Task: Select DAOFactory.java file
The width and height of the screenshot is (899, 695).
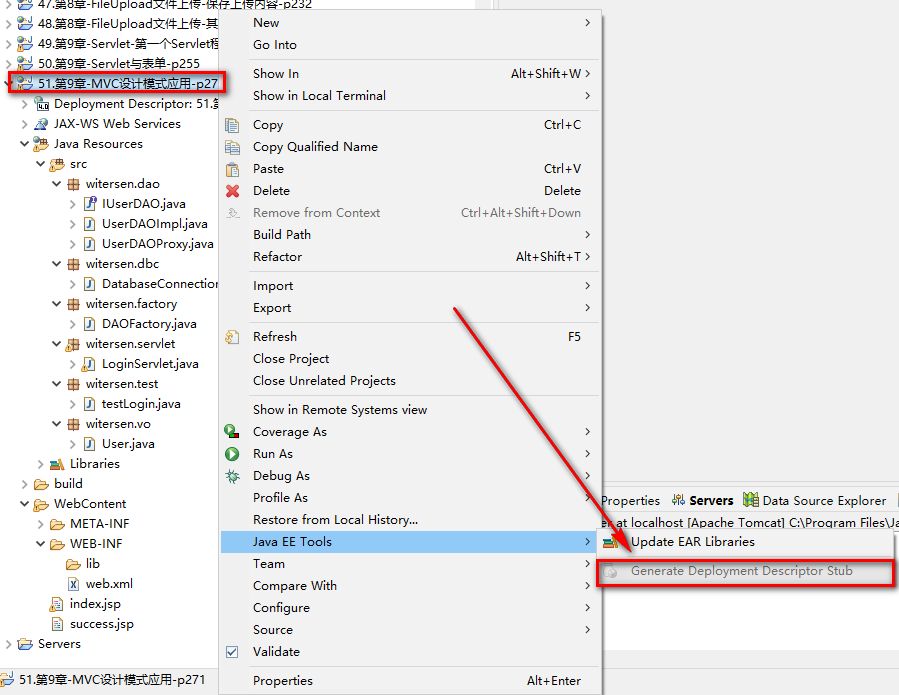Action: (x=149, y=324)
